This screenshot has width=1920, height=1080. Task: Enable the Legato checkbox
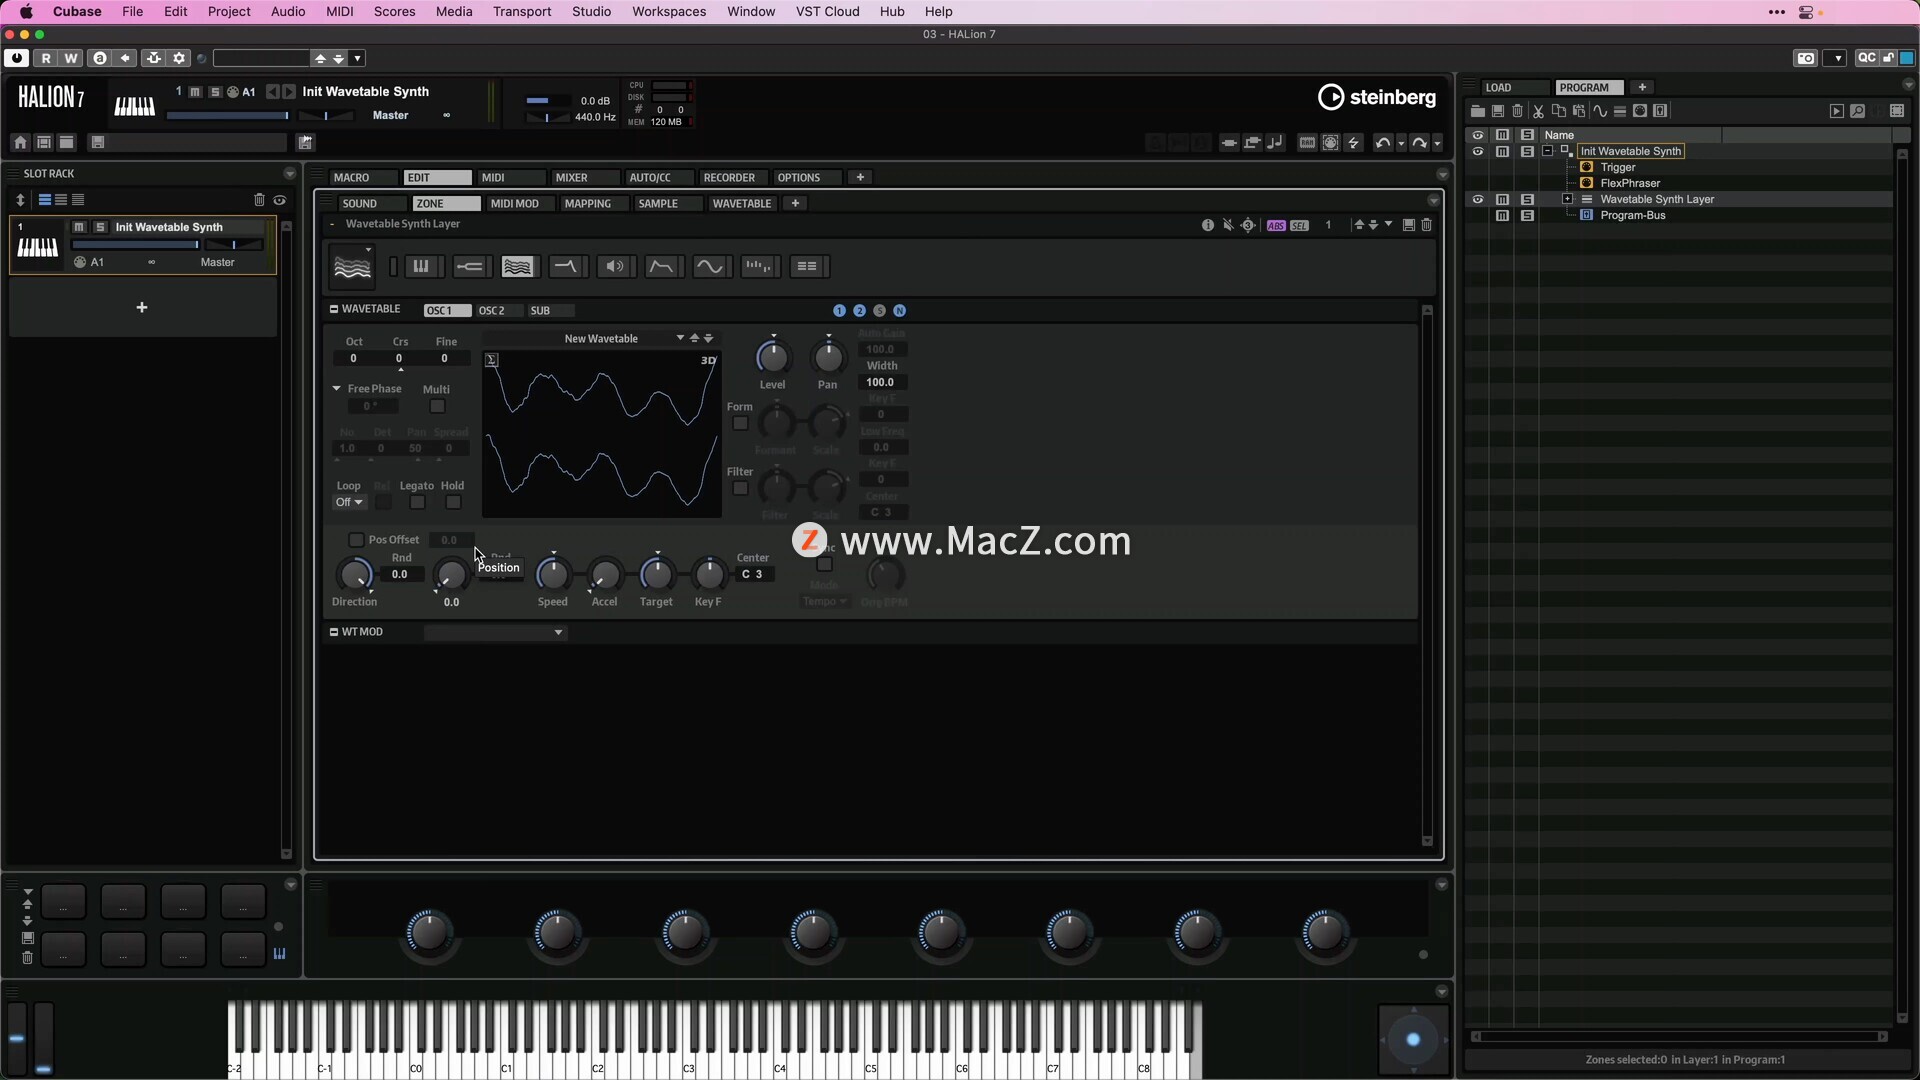coord(417,502)
